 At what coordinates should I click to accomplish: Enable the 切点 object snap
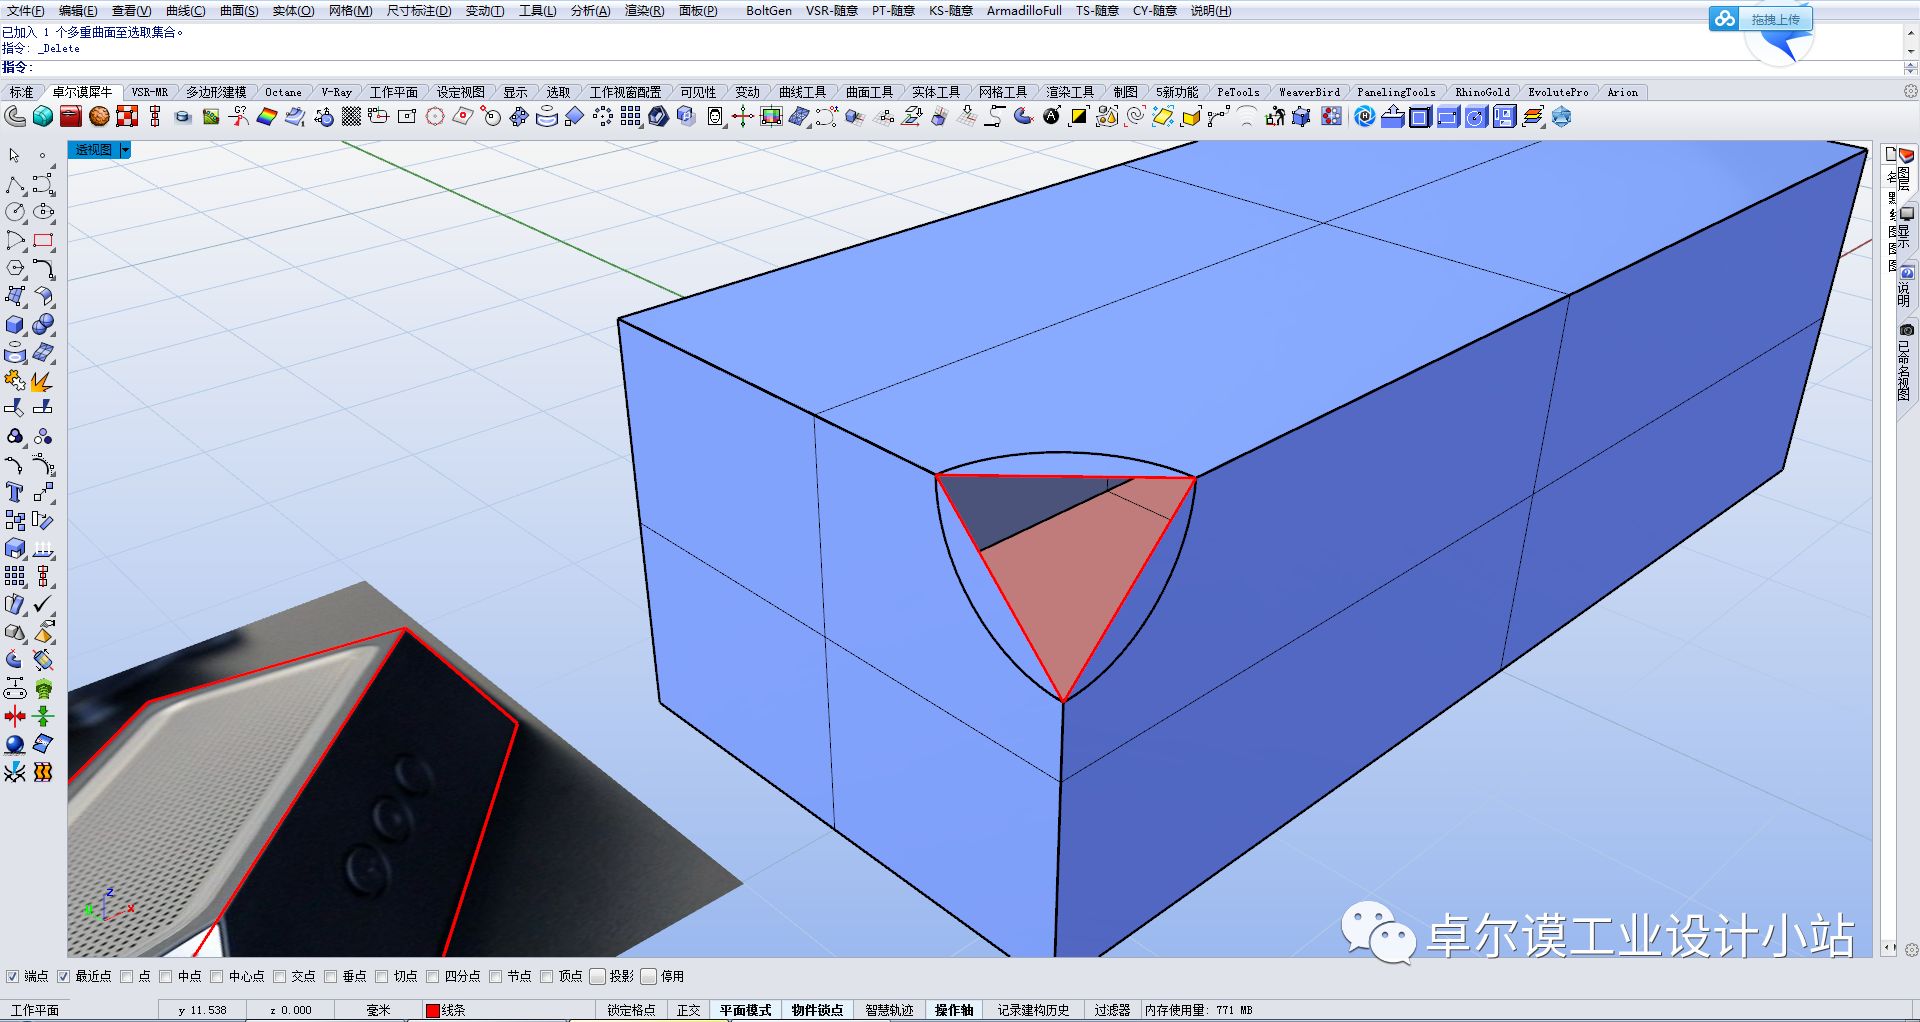[x=381, y=977]
